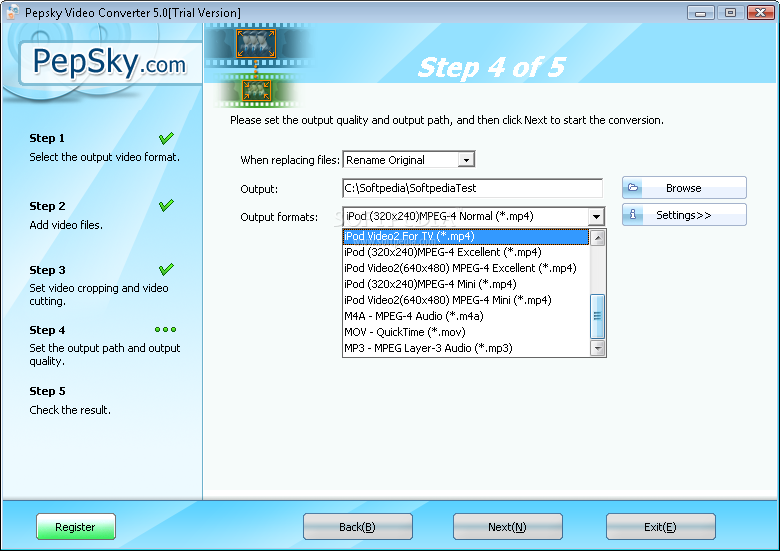The width and height of the screenshot is (780, 551).
Task: Click the Settings info icon
Action: point(633,214)
